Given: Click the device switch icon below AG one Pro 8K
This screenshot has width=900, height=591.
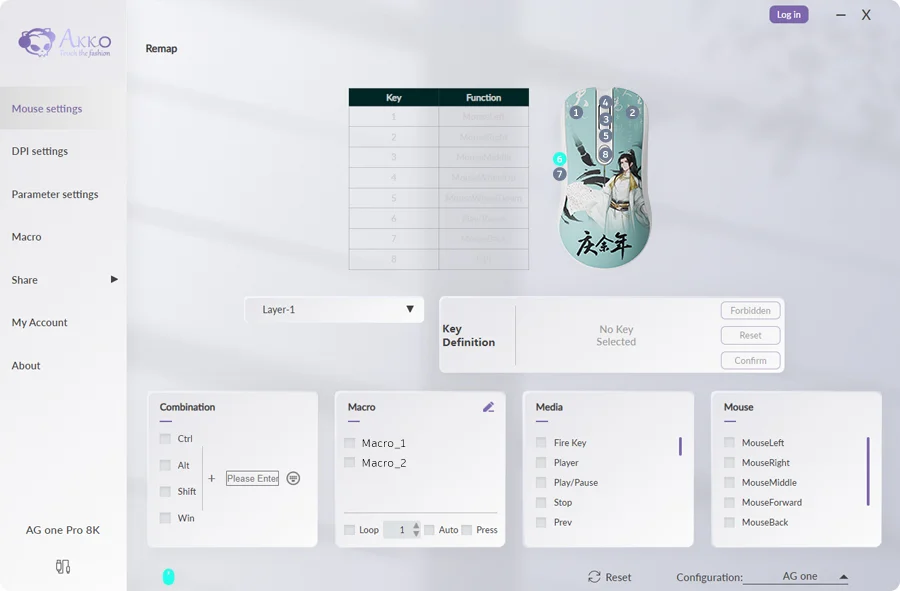Looking at the screenshot, I should point(63,567).
